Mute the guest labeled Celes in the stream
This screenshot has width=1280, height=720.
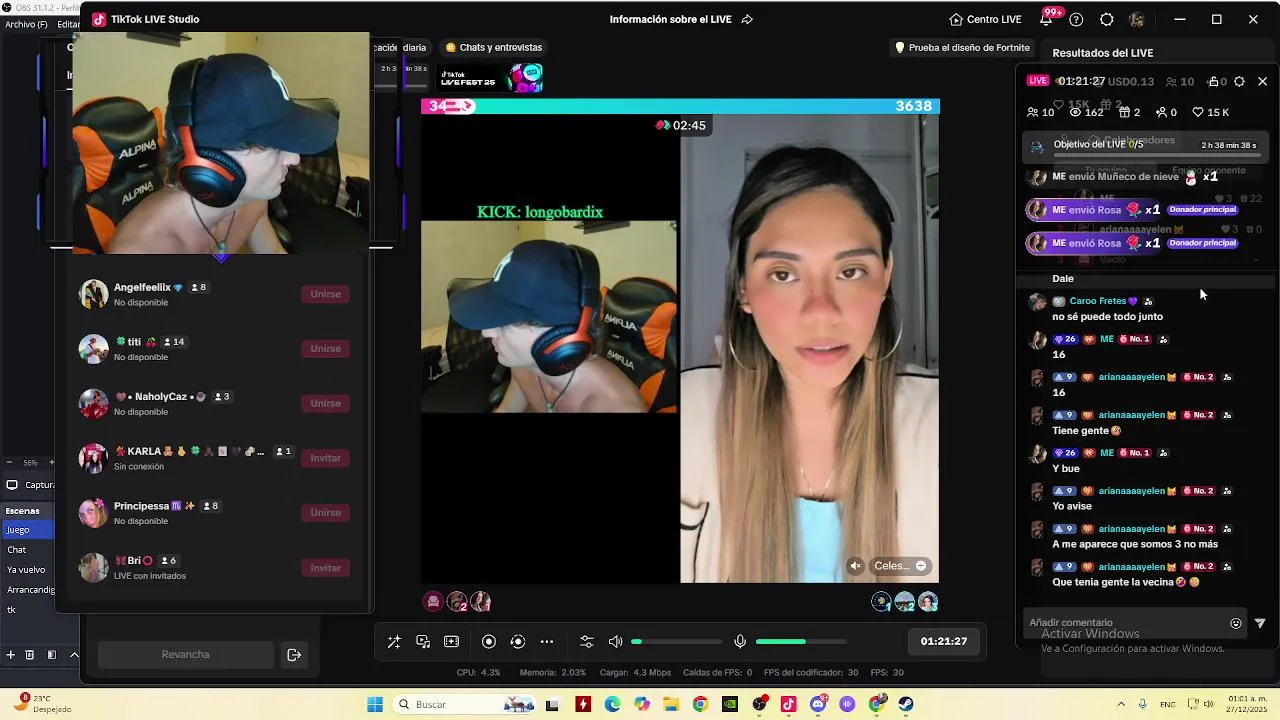point(855,566)
